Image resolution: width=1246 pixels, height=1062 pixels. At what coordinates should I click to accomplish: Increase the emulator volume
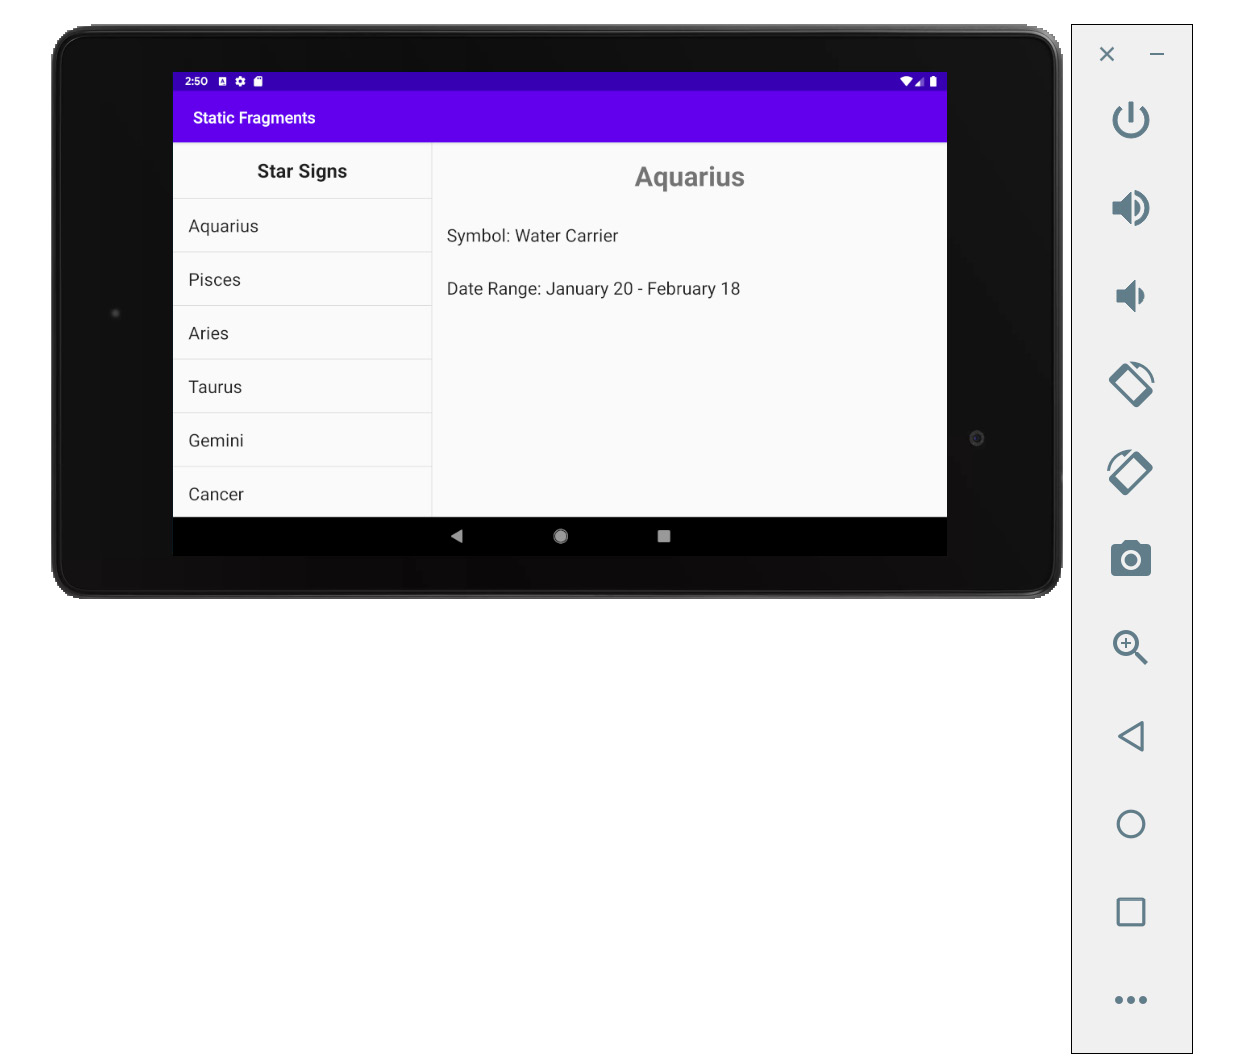1130,208
